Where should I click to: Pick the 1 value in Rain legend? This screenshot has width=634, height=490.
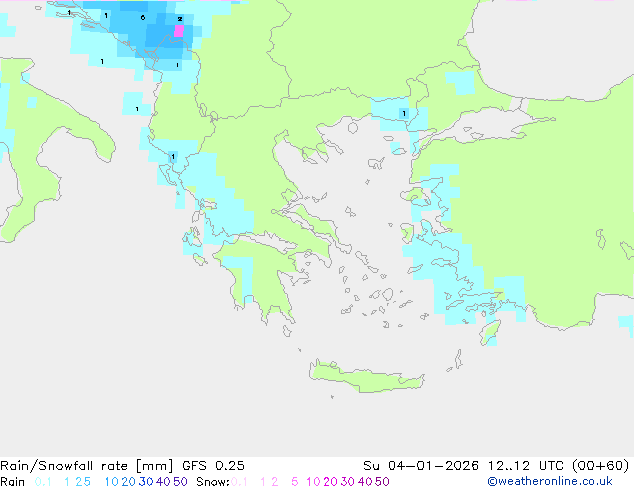click(x=67, y=482)
